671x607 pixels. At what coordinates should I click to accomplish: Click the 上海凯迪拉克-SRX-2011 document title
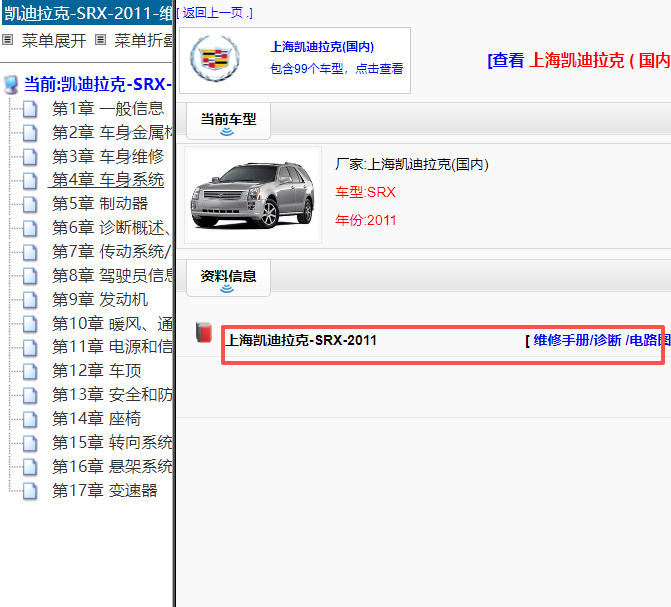[x=301, y=340]
